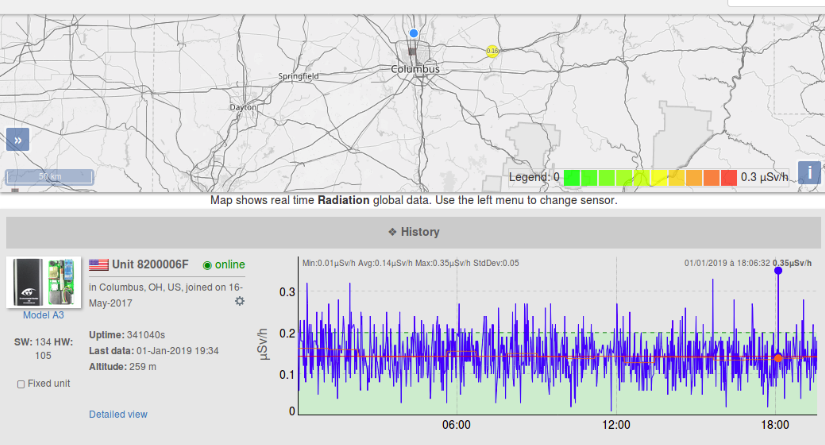Expand the left menu with double-arrow button
This screenshot has width=825, height=445.
18,140
